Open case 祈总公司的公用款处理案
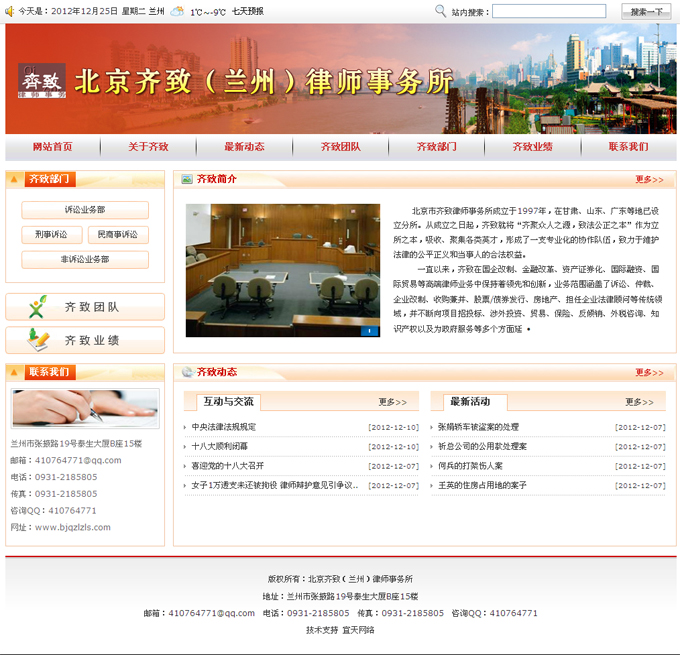 click(x=482, y=446)
